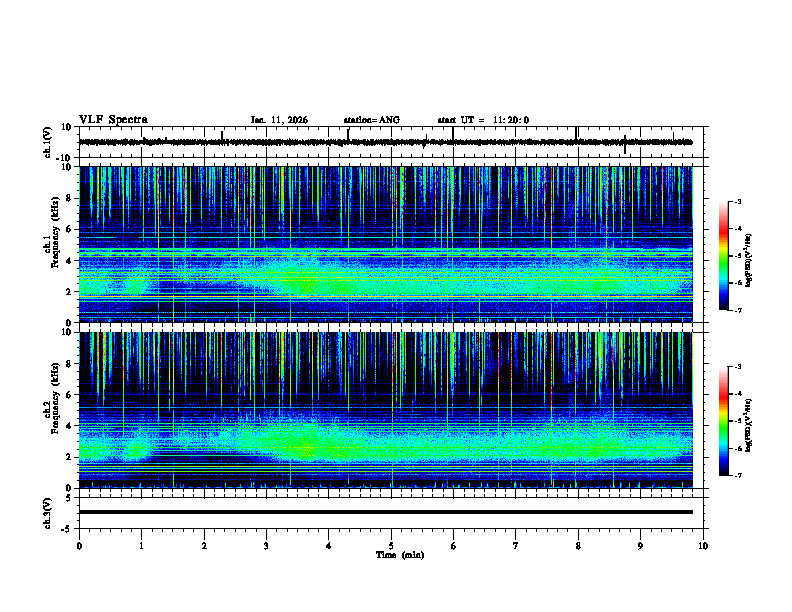Click the "-3" label on ch.2 color bar
This screenshot has width=792, height=612.
[x=737, y=367]
